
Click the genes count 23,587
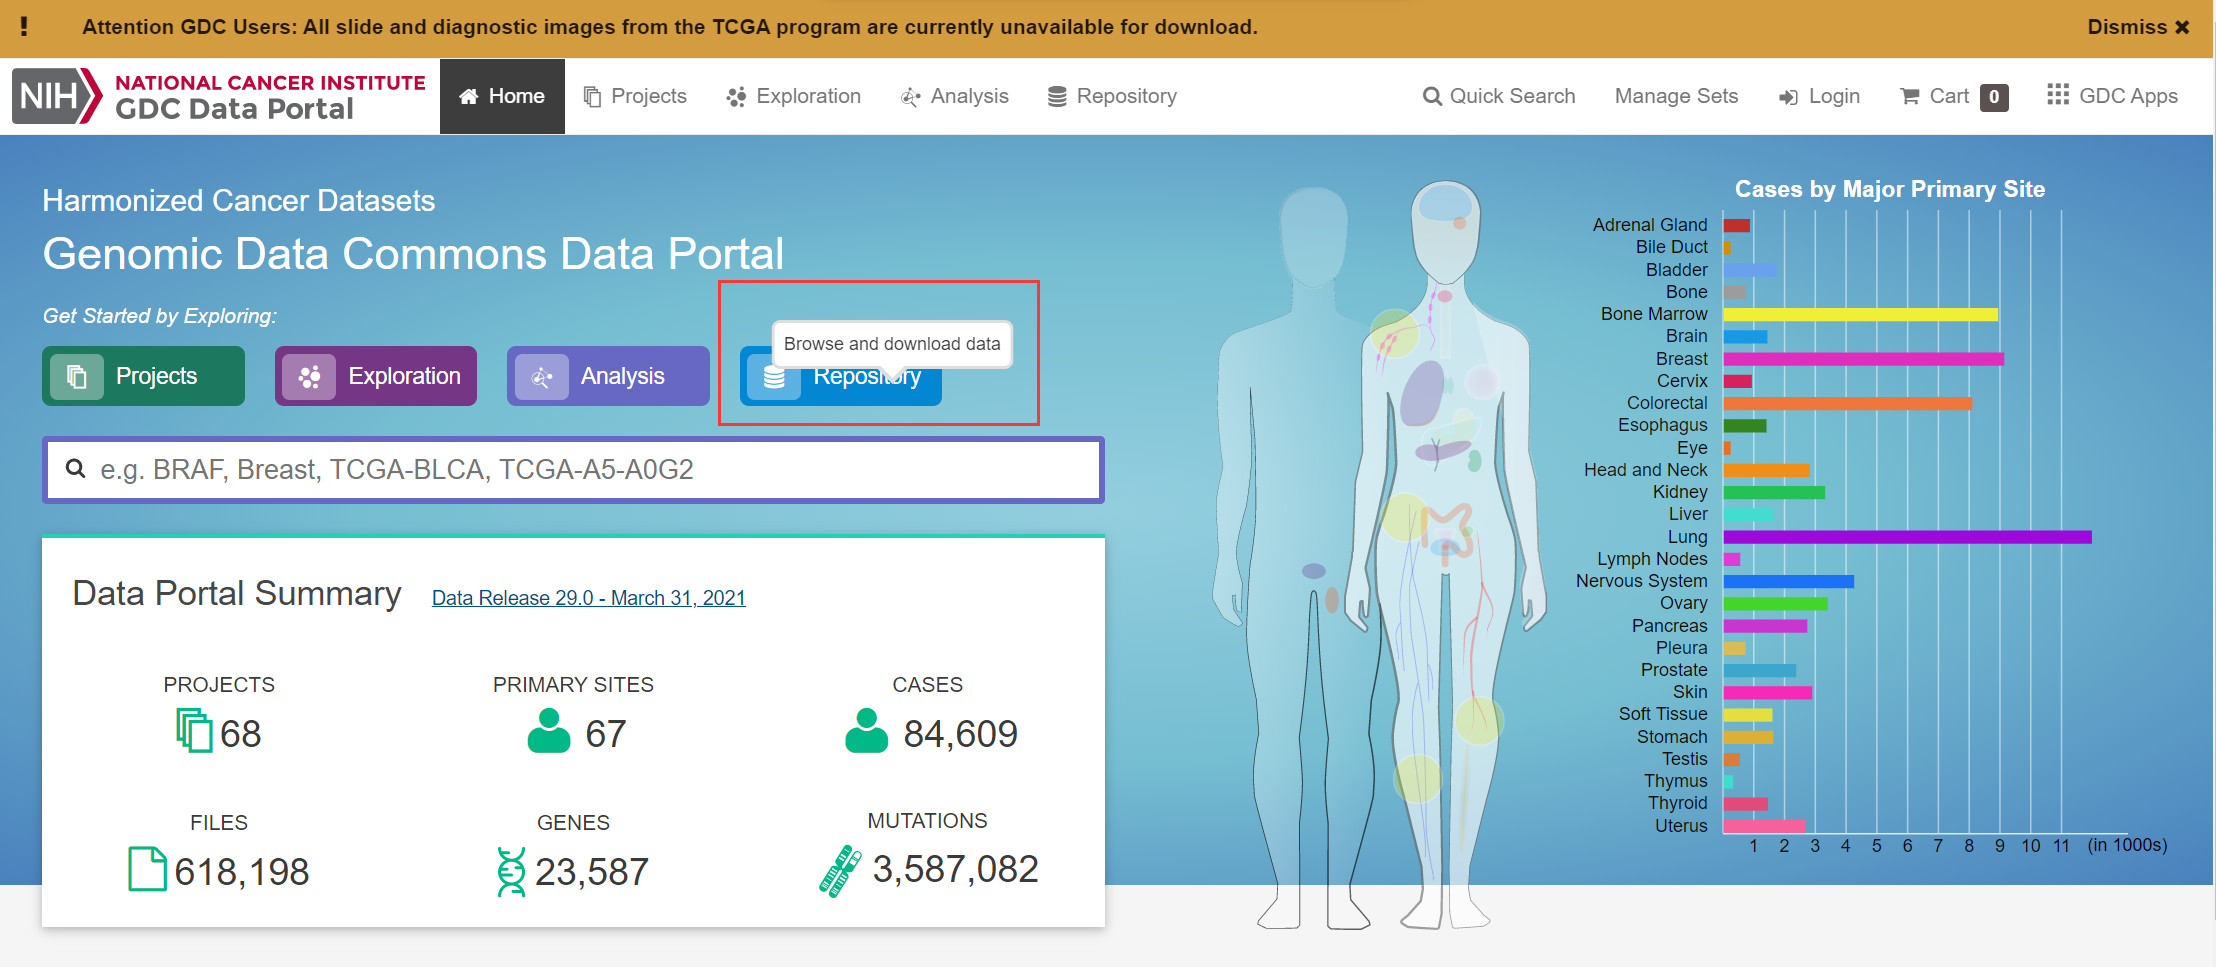click(592, 872)
